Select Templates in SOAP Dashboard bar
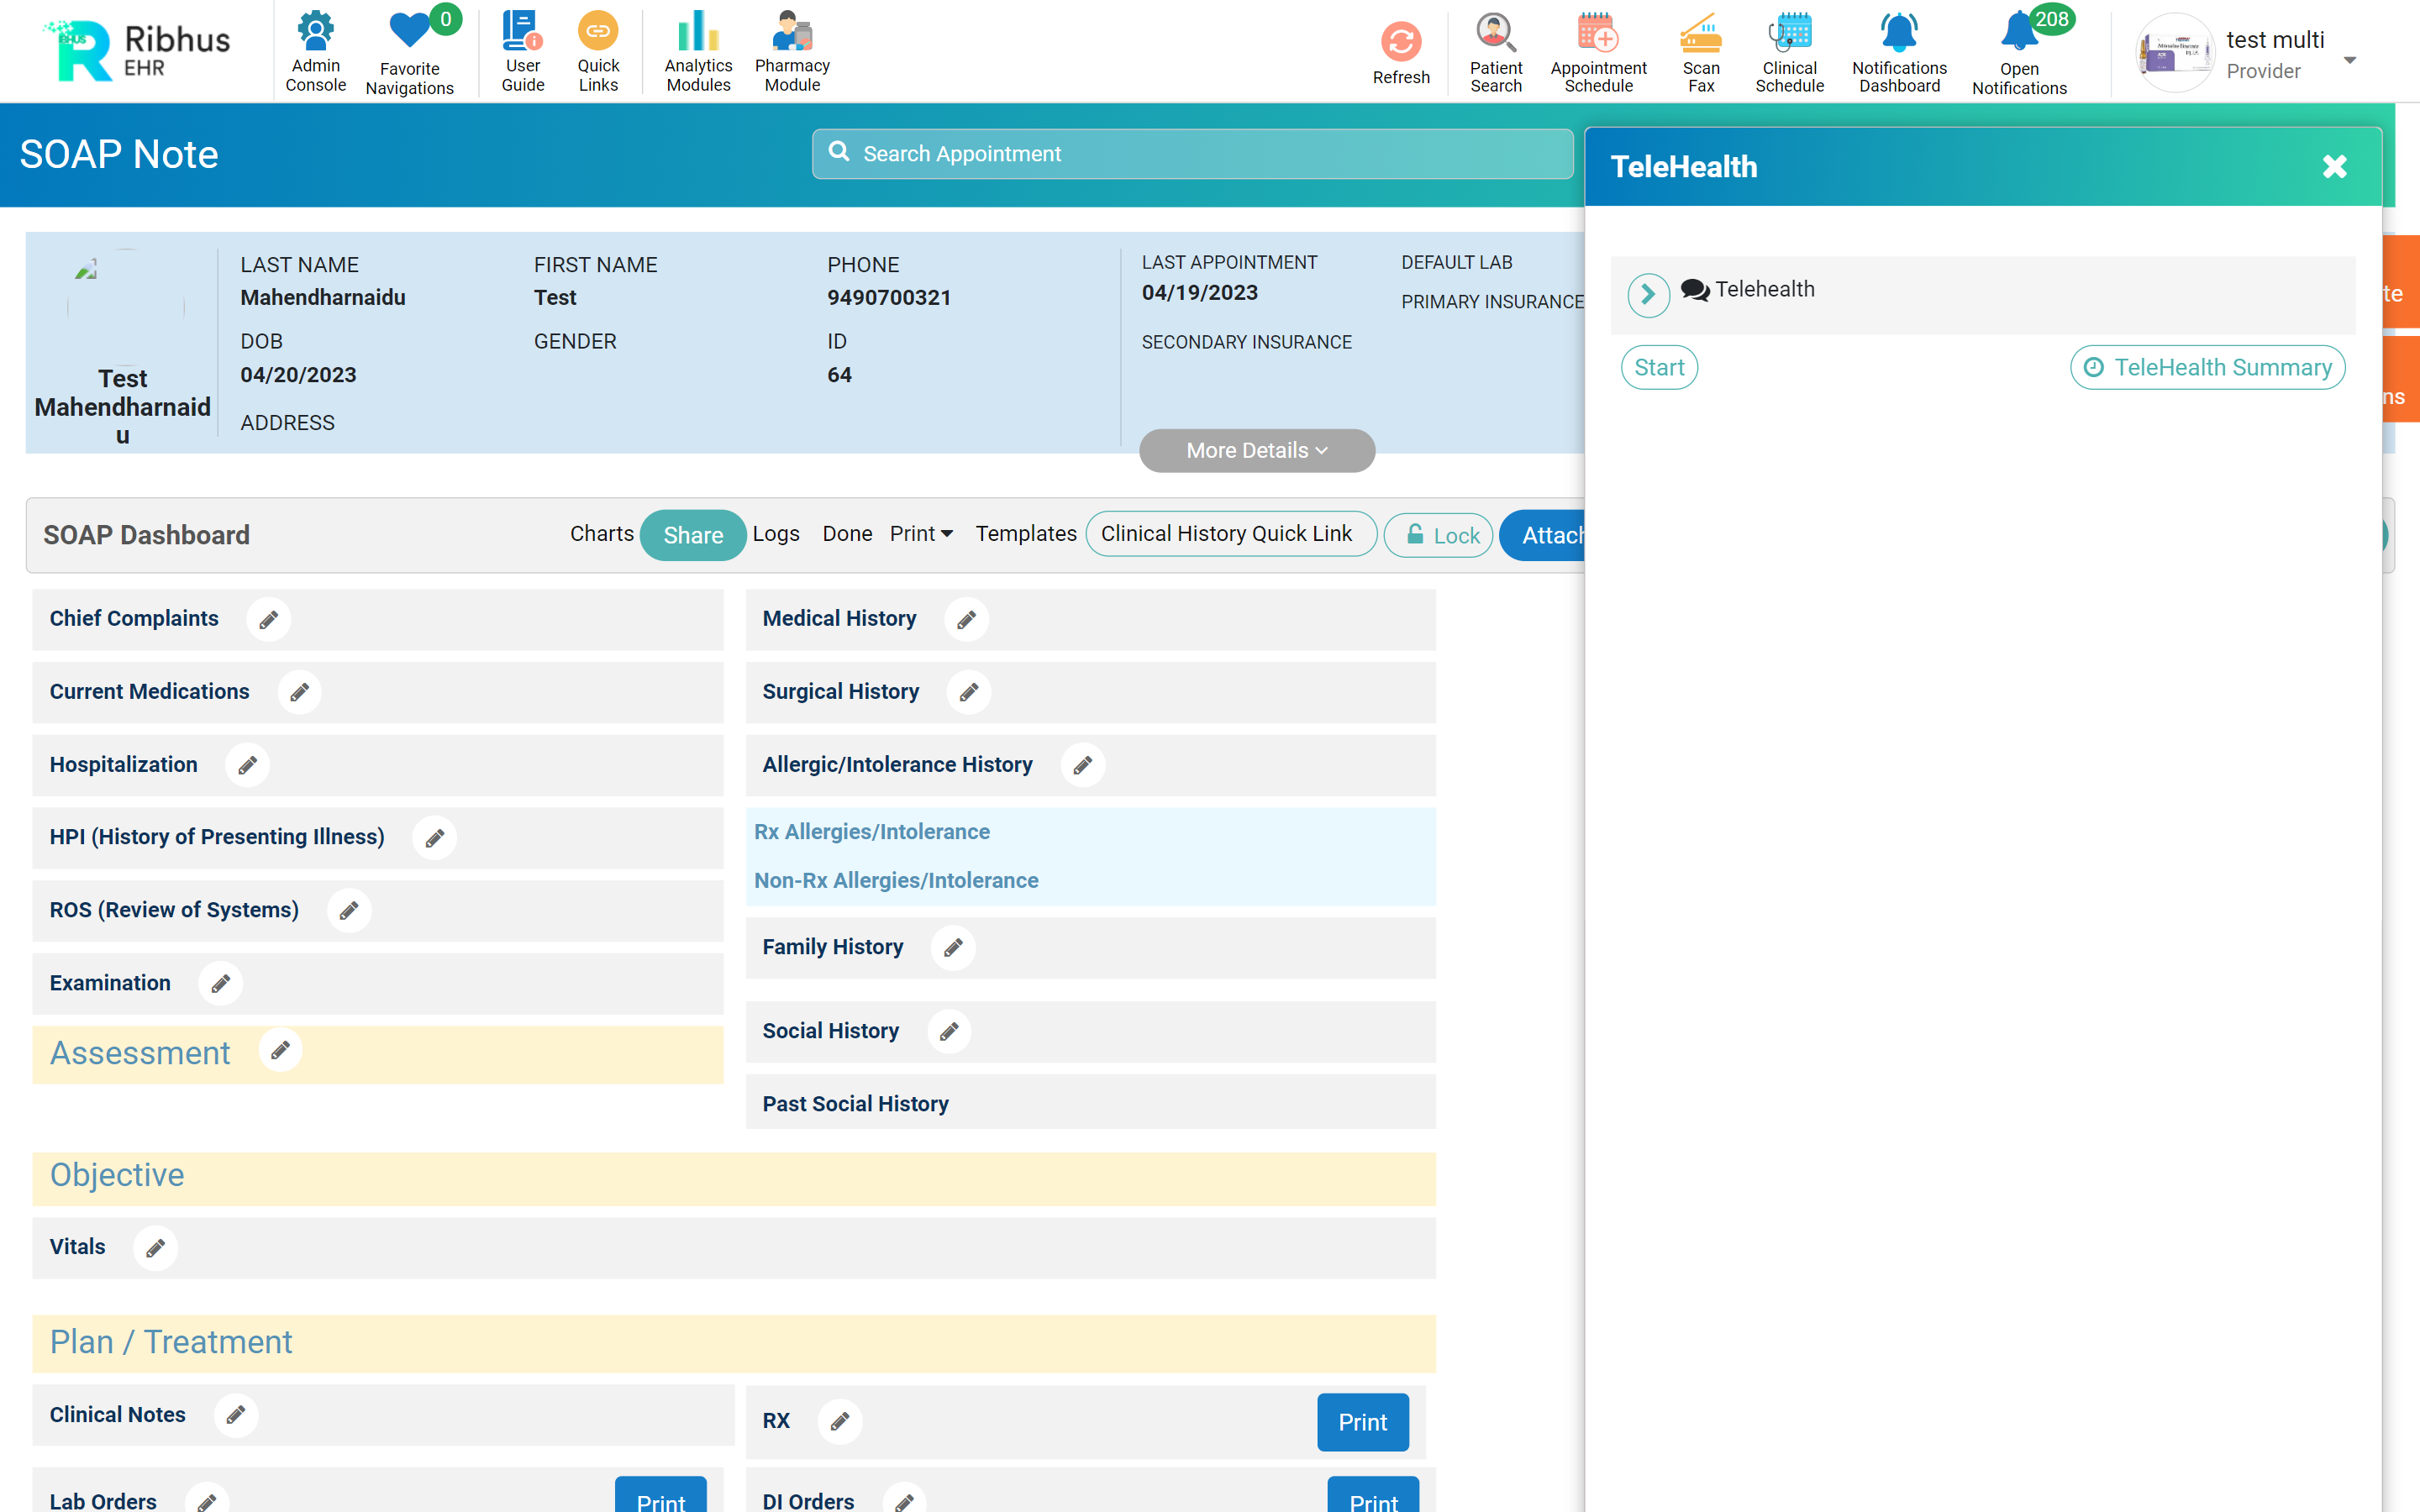Image resolution: width=2420 pixels, height=1512 pixels. click(1025, 534)
